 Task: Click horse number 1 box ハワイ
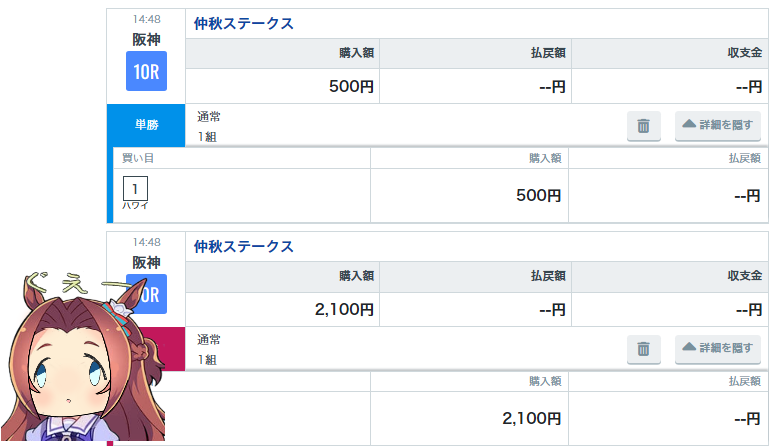pos(135,189)
